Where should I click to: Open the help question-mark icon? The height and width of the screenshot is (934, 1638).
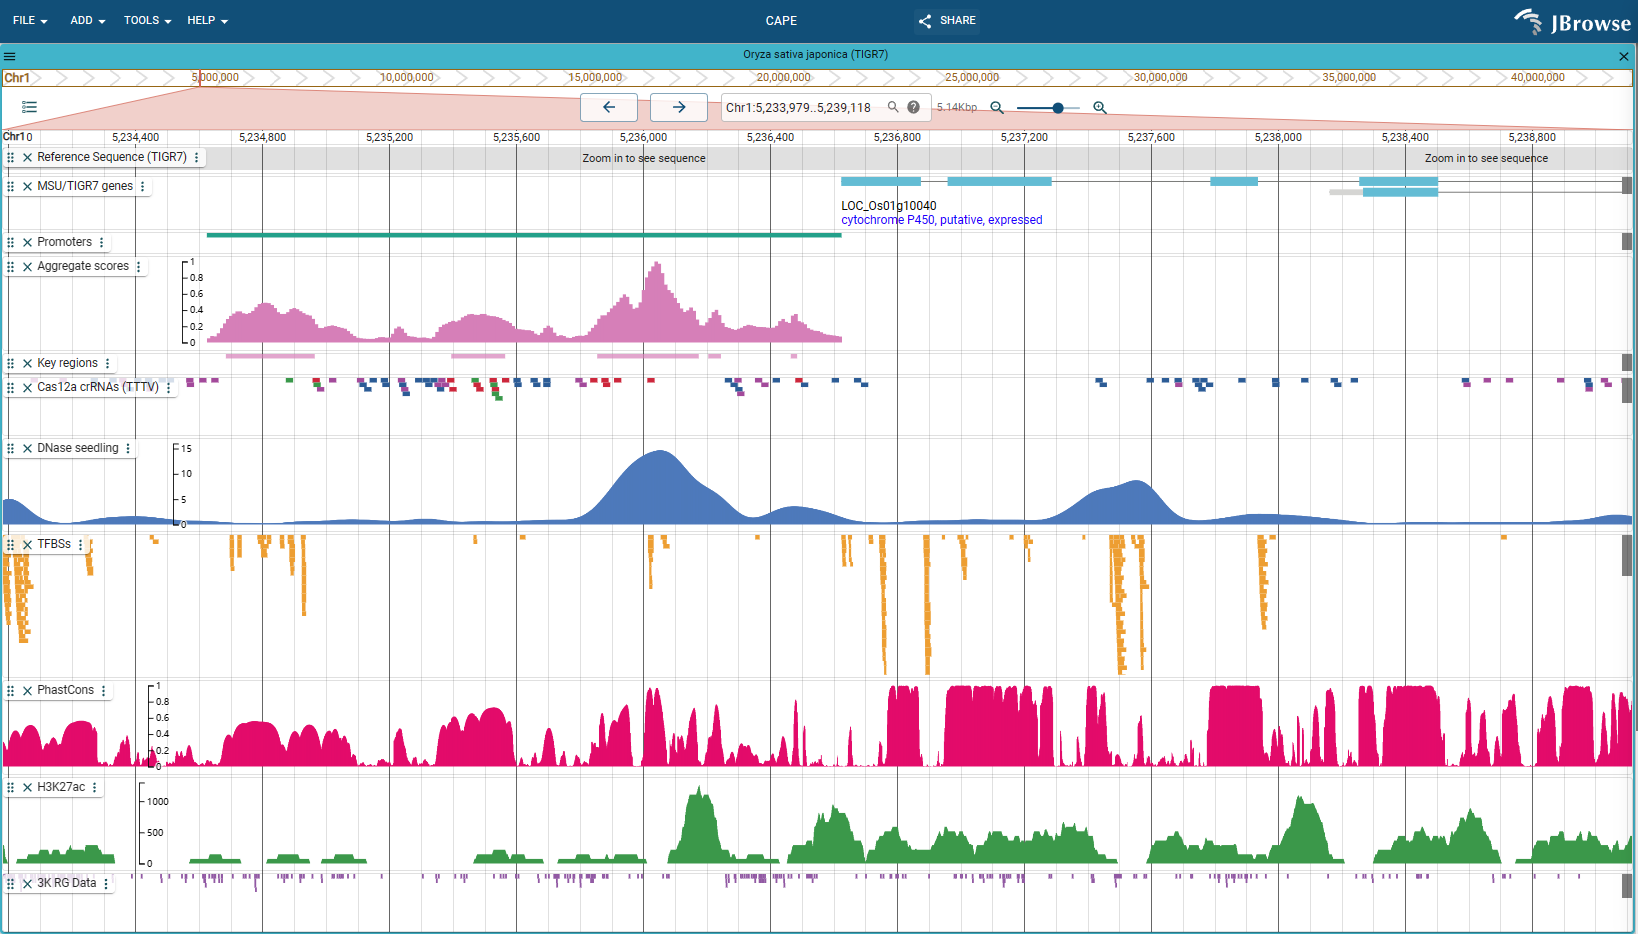(x=914, y=107)
